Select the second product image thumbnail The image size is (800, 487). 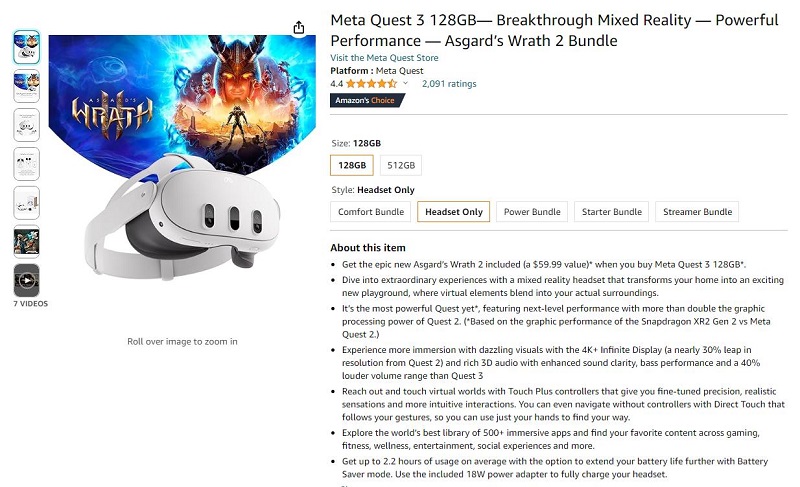[x=27, y=86]
